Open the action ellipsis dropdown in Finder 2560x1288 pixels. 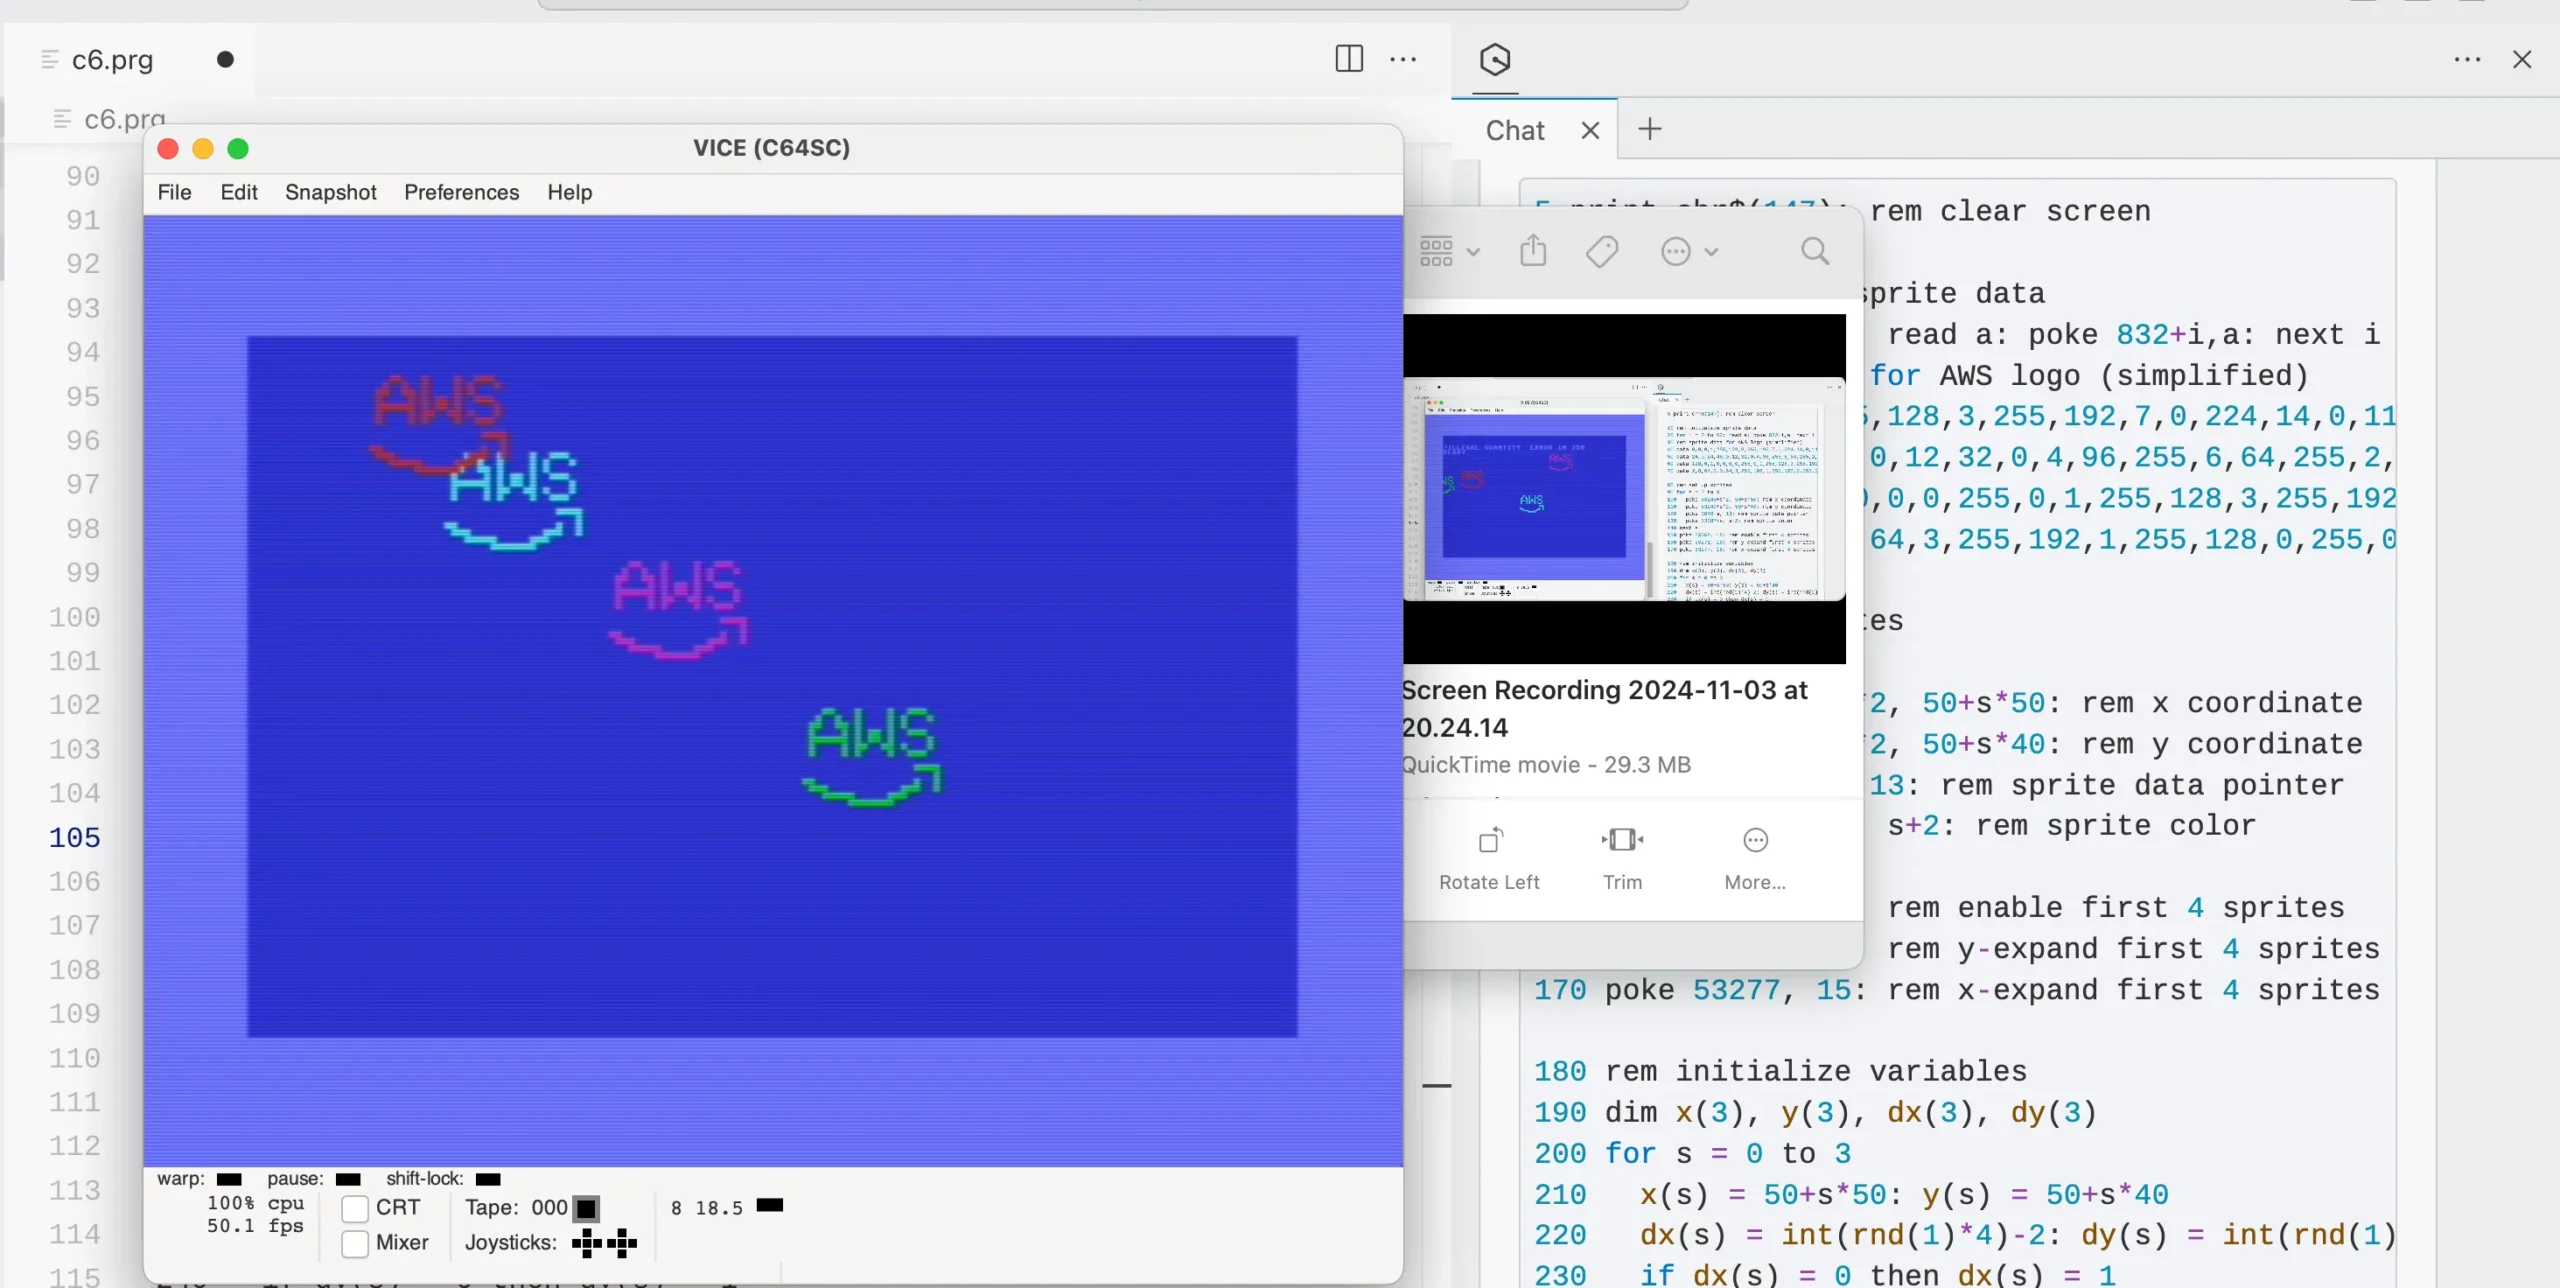click(x=1689, y=251)
